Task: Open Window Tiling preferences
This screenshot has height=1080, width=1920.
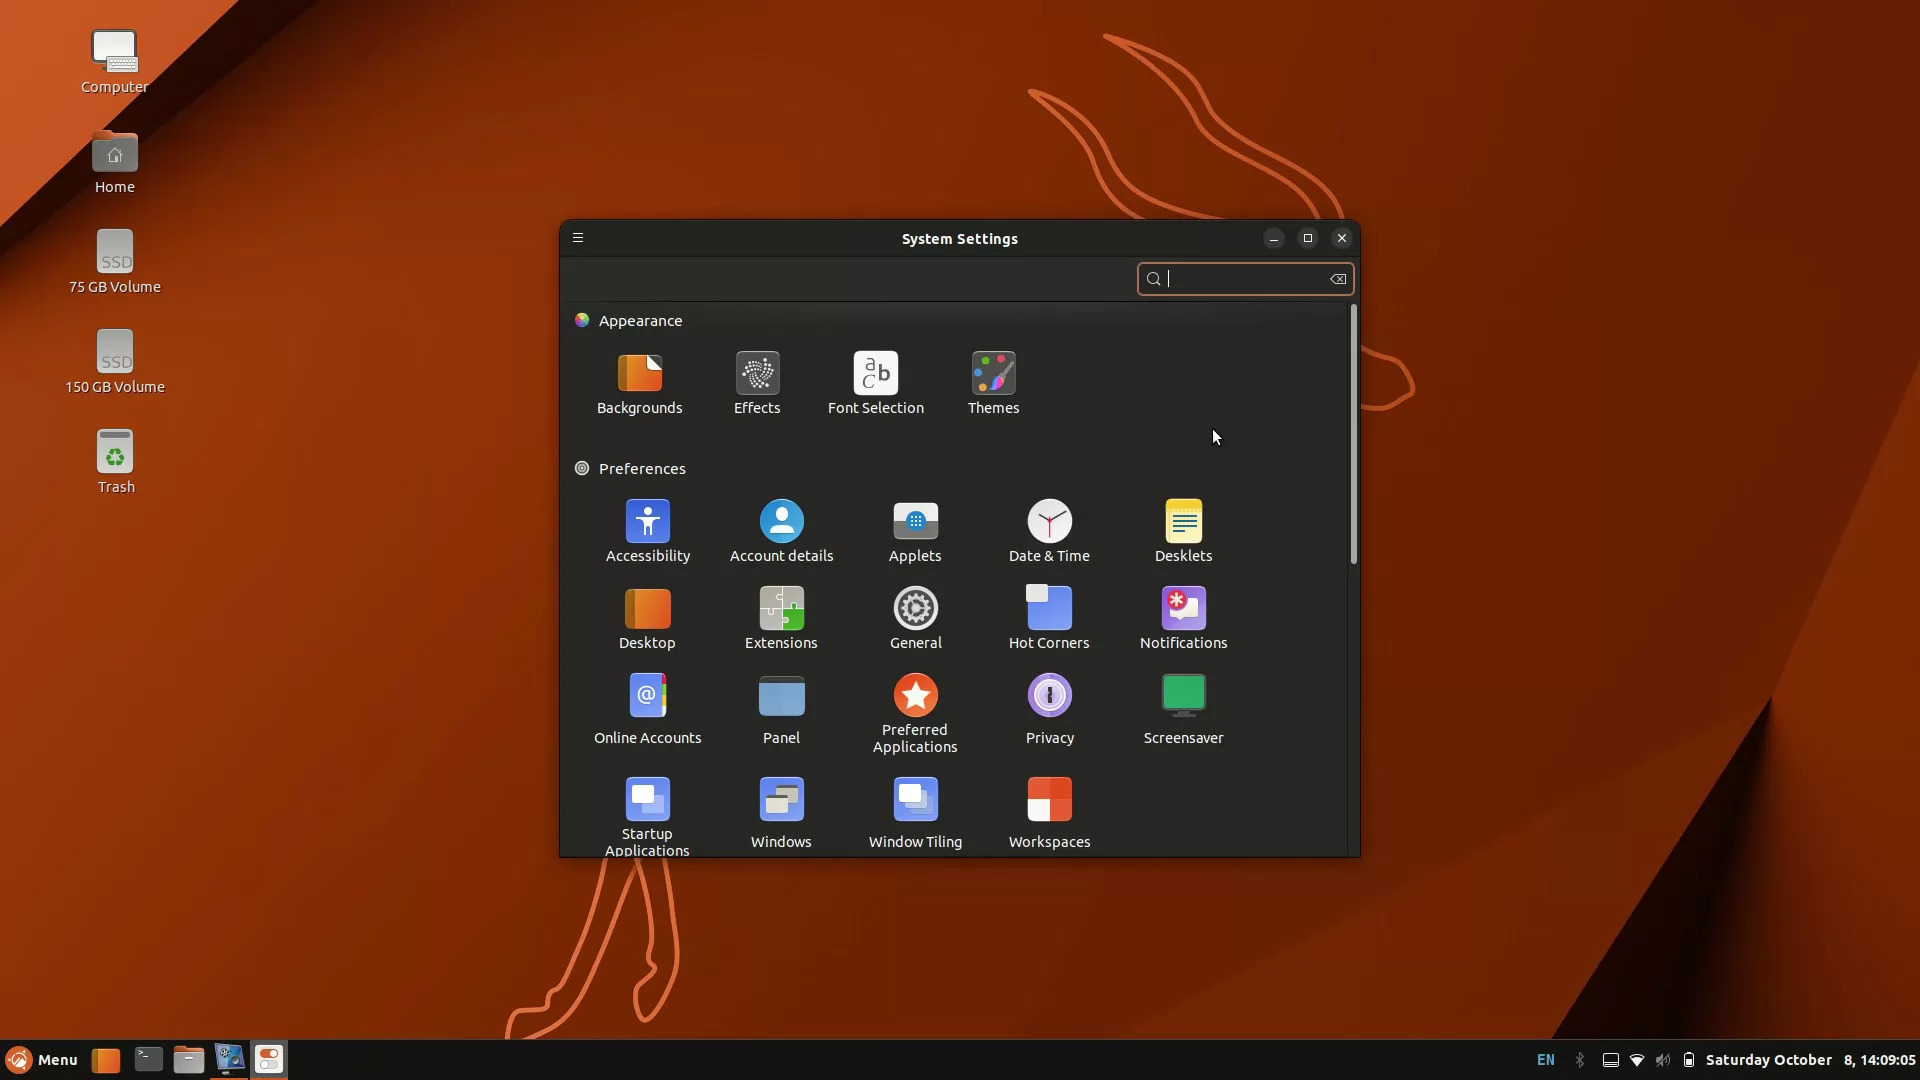Action: coord(915,810)
